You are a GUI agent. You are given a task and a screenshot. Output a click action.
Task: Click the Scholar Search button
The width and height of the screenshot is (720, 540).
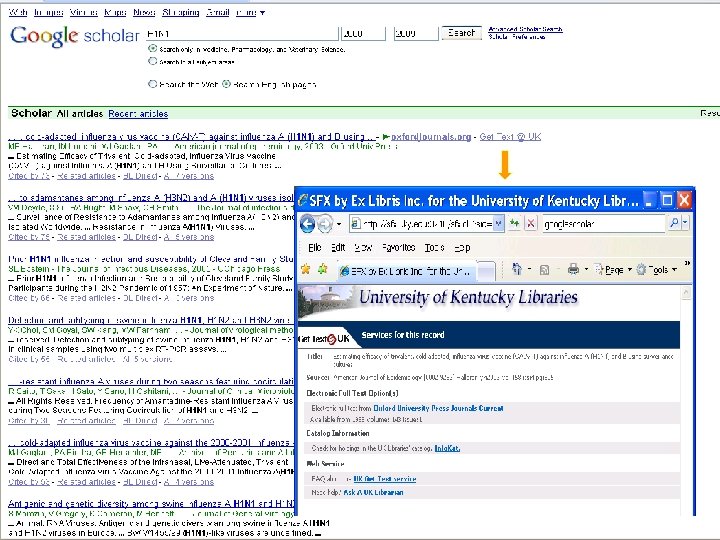click(461, 33)
